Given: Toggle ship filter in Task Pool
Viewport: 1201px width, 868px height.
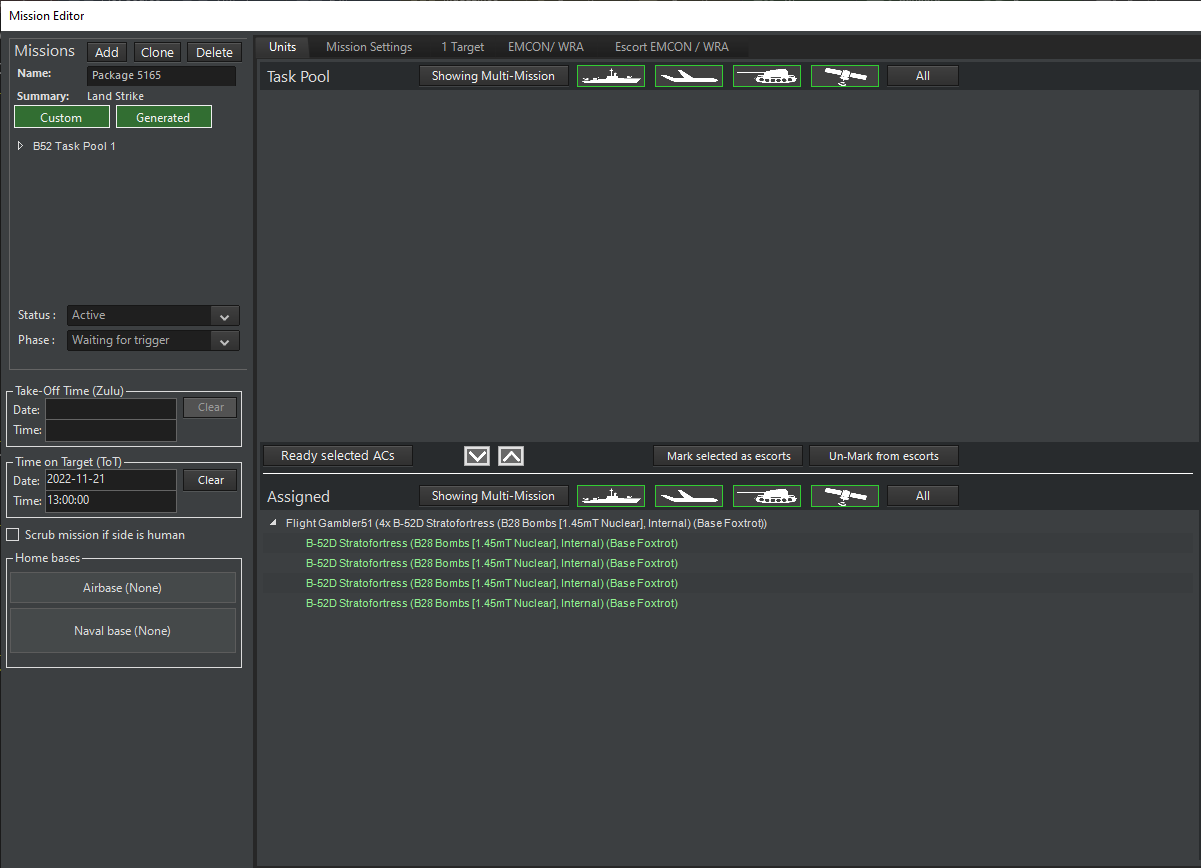Looking at the screenshot, I should pos(611,76).
